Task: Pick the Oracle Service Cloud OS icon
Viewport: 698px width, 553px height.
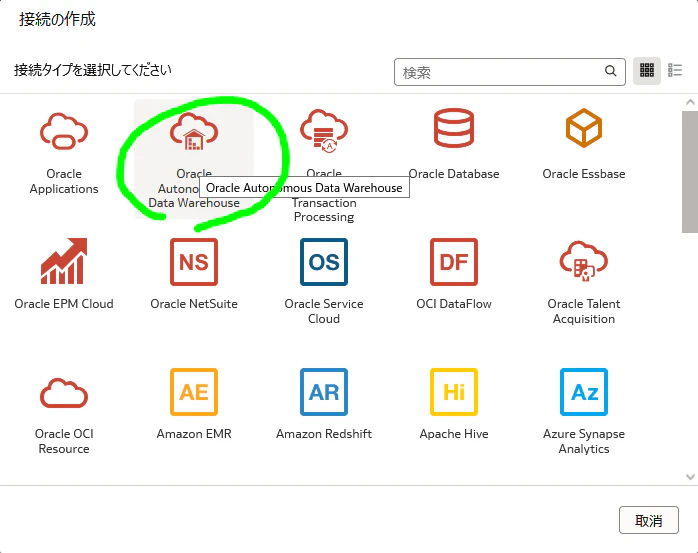Action: [x=324, y=262]
